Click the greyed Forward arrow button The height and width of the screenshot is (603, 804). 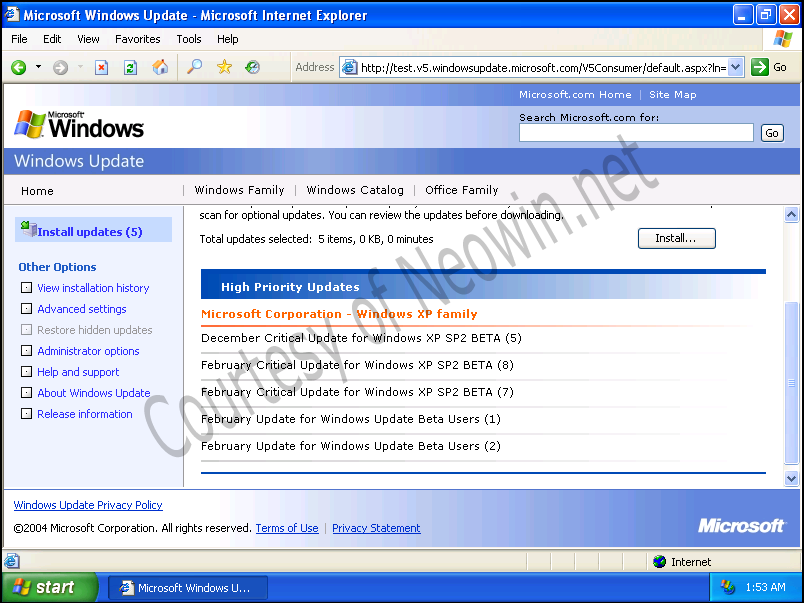click(61, 67)
